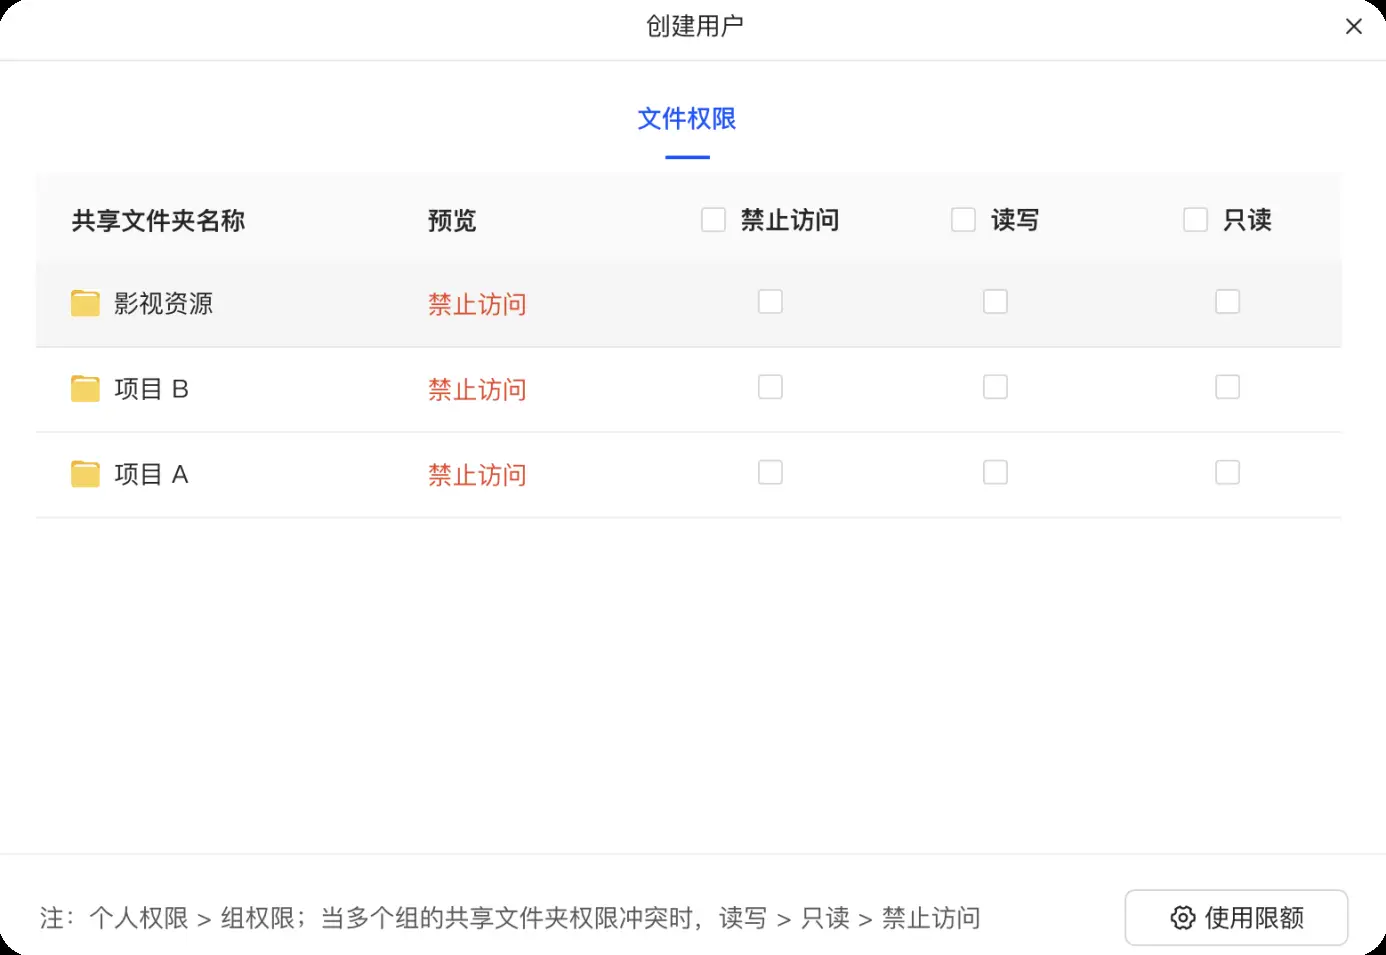This screenshot has width=1386, height=955.
Task: Enable 禁止访问 for 项目 B
Action: tap(770, 387)
